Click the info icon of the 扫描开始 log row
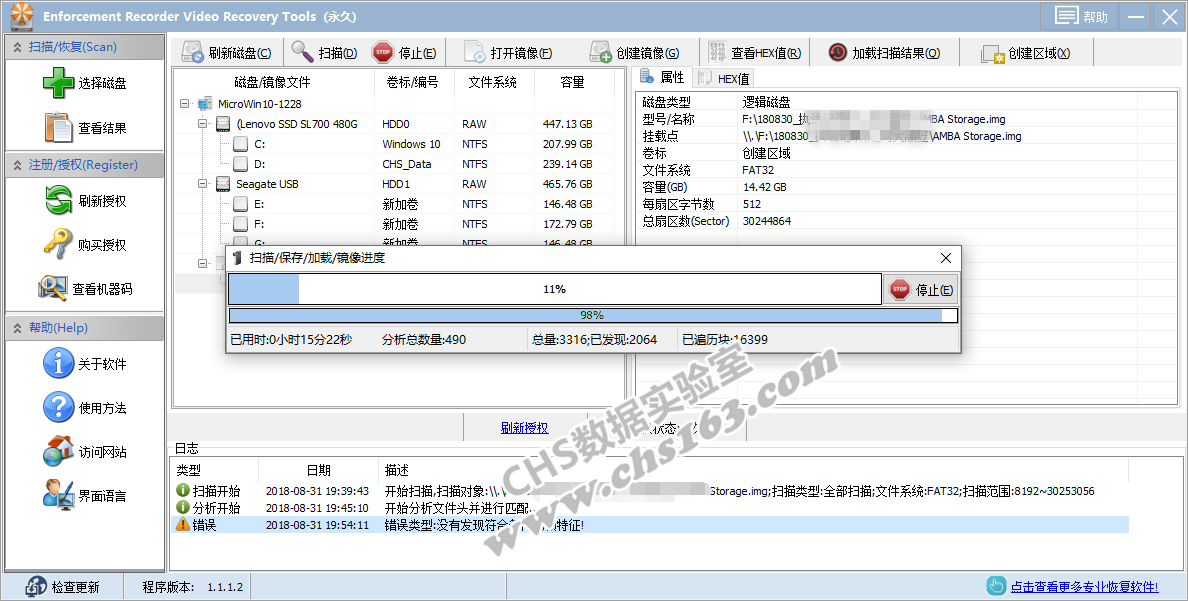This screenshot has width=1188, height=601. 183,490
